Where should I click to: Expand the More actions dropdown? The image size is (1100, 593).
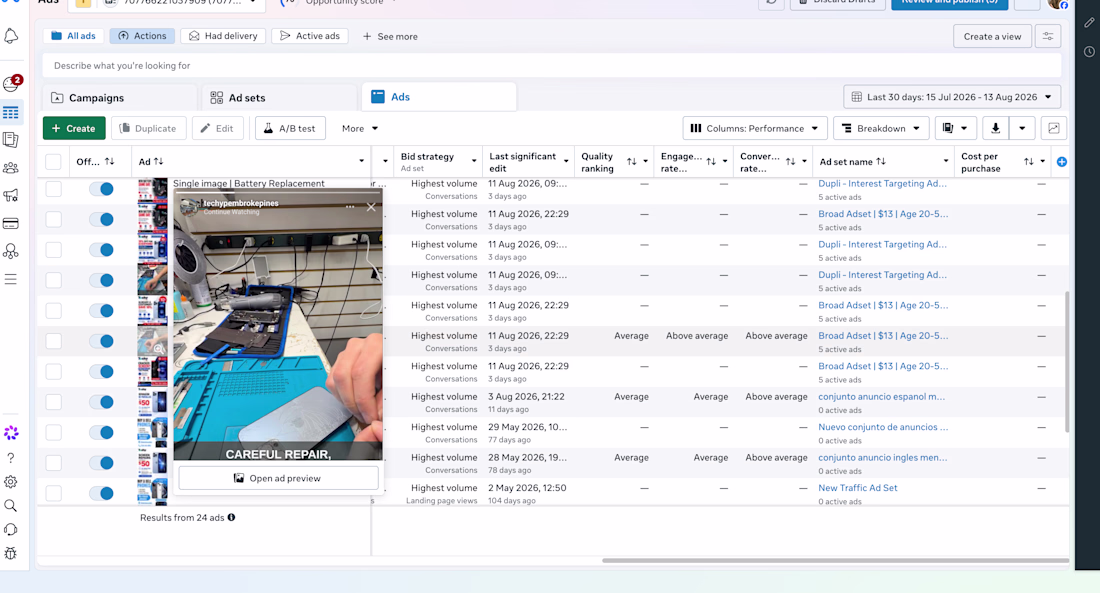point(360,128)
